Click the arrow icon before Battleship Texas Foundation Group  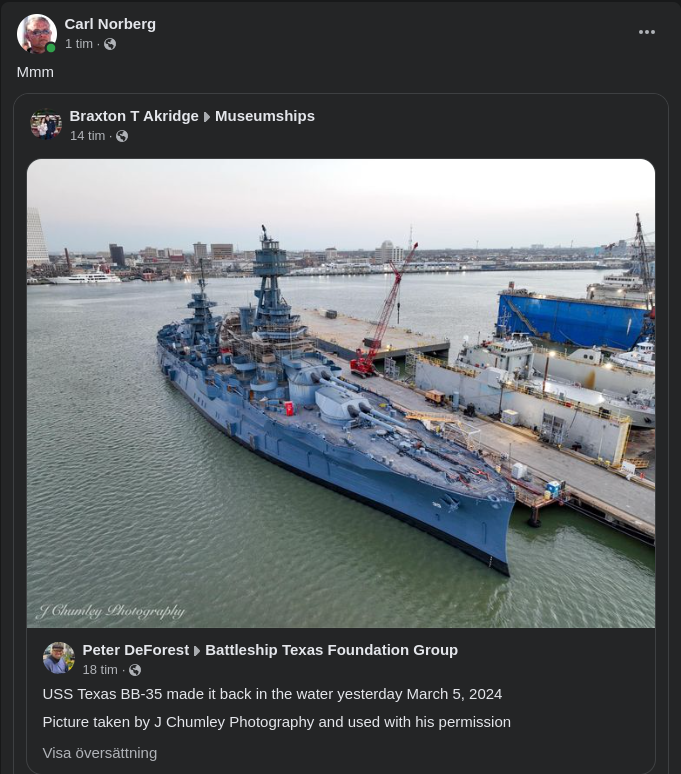[197, 651]
